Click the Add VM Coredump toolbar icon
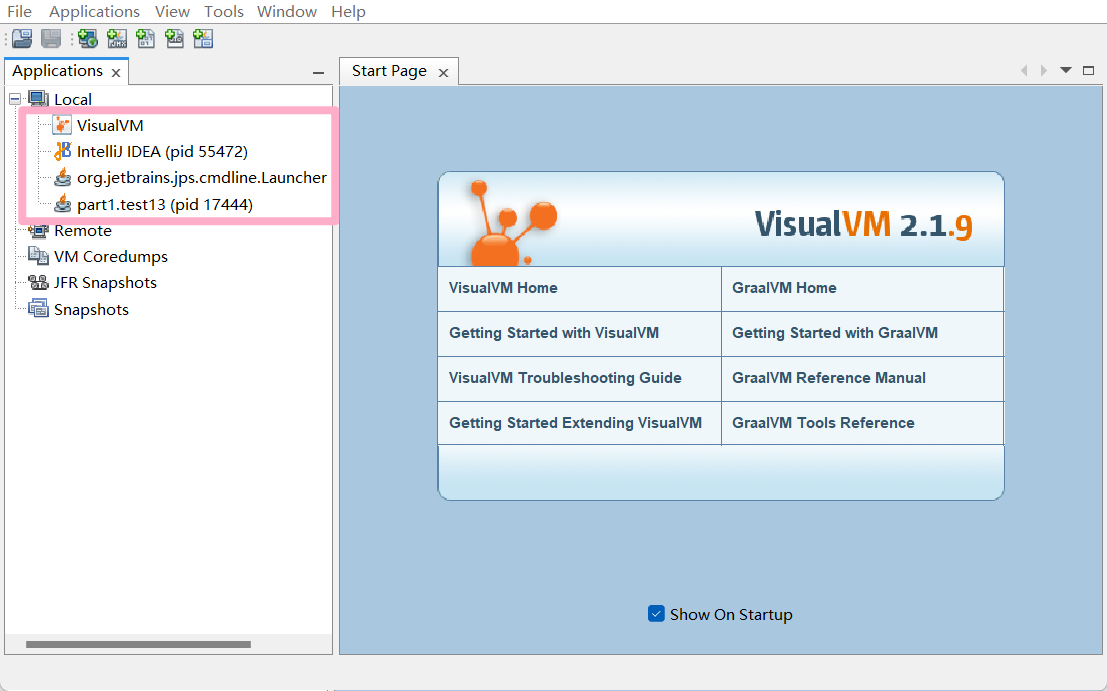Screen dimensions: 1107x691 click(x=146, y=39)
